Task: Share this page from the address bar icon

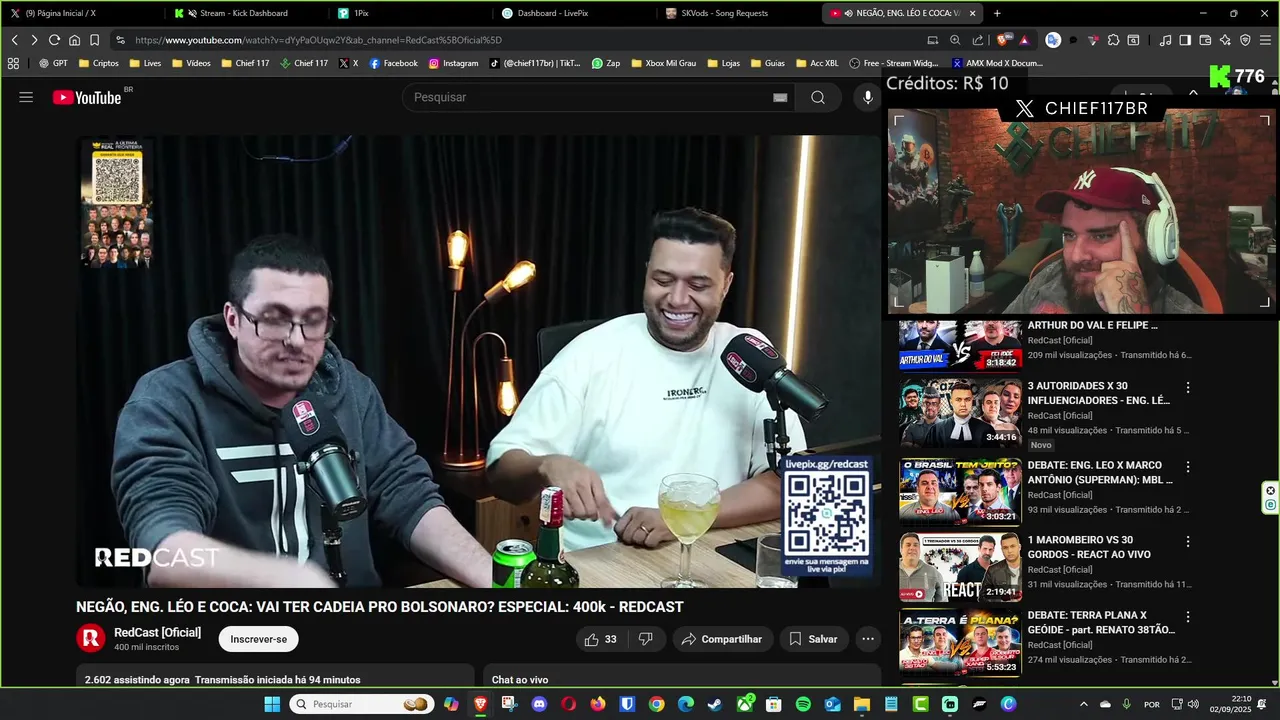Action: tap(978, 40)
